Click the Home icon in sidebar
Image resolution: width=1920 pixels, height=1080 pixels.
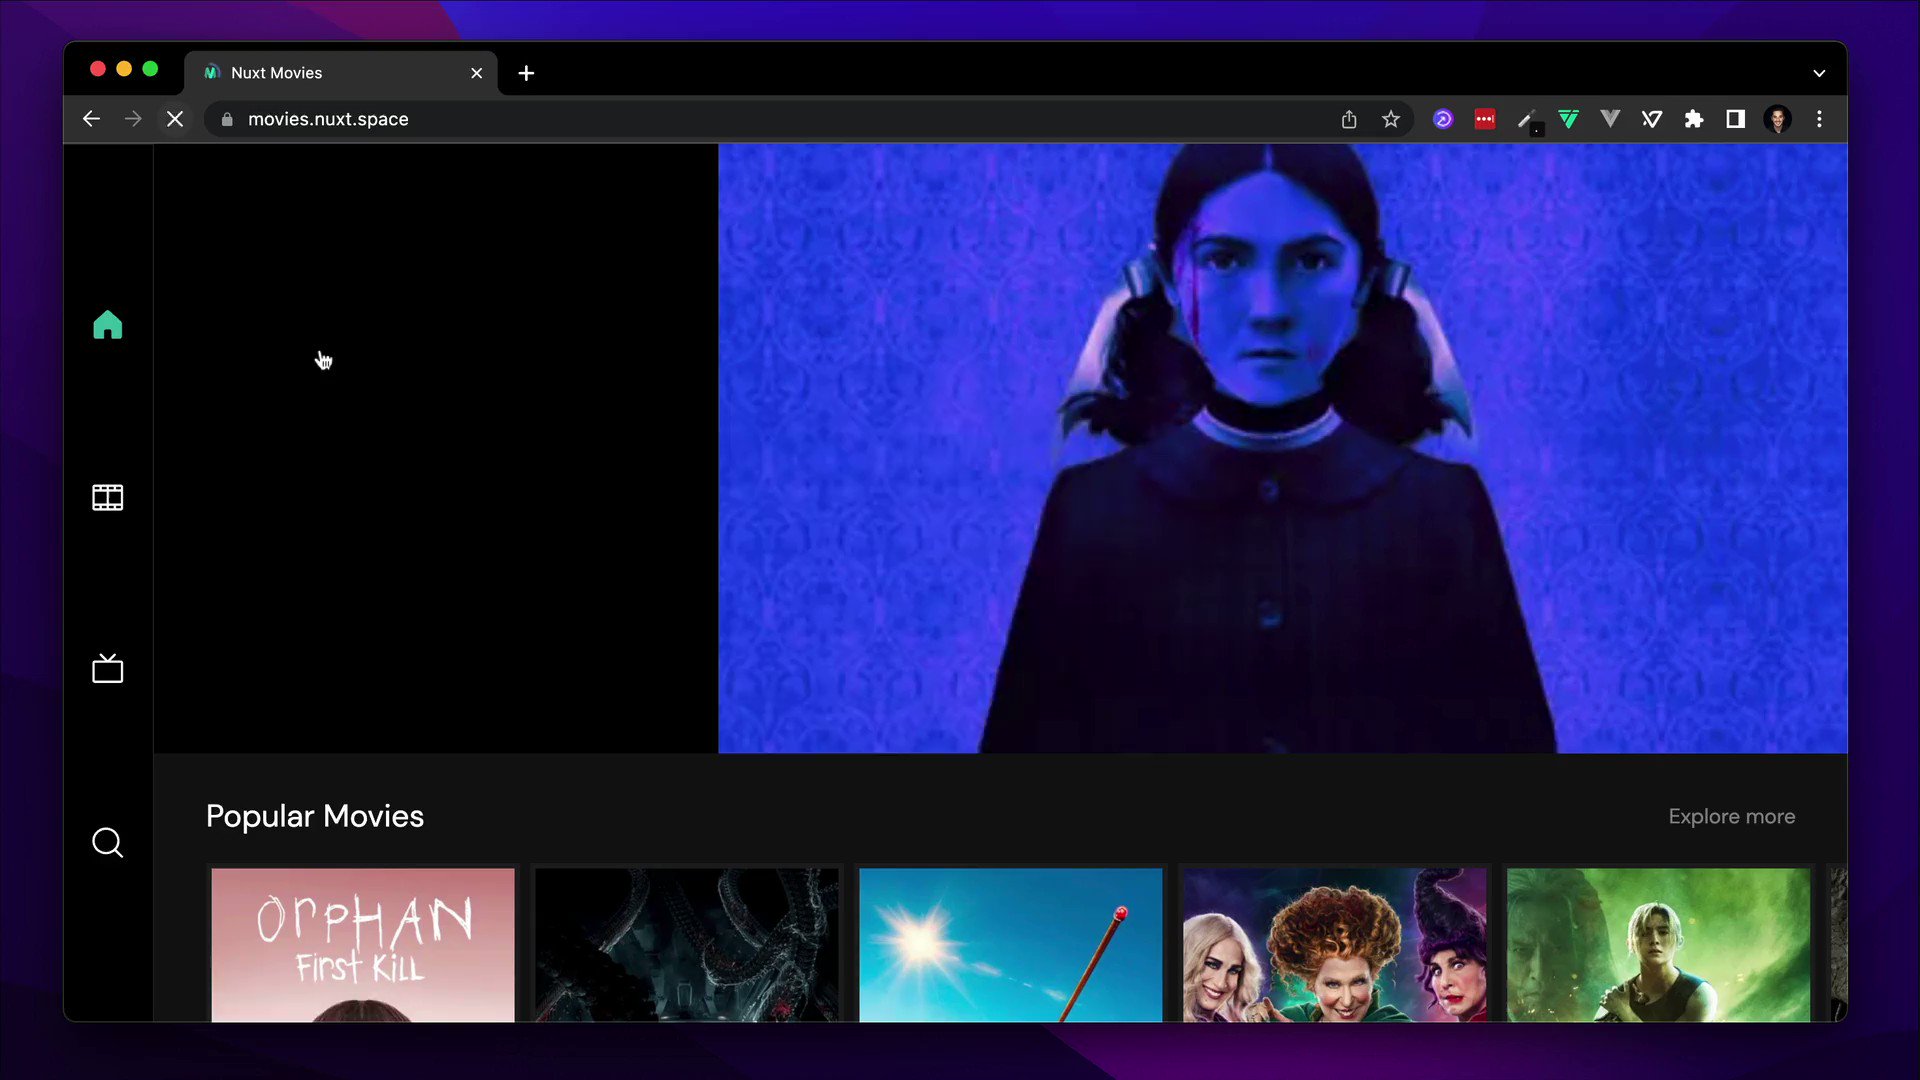click(107, 325)
